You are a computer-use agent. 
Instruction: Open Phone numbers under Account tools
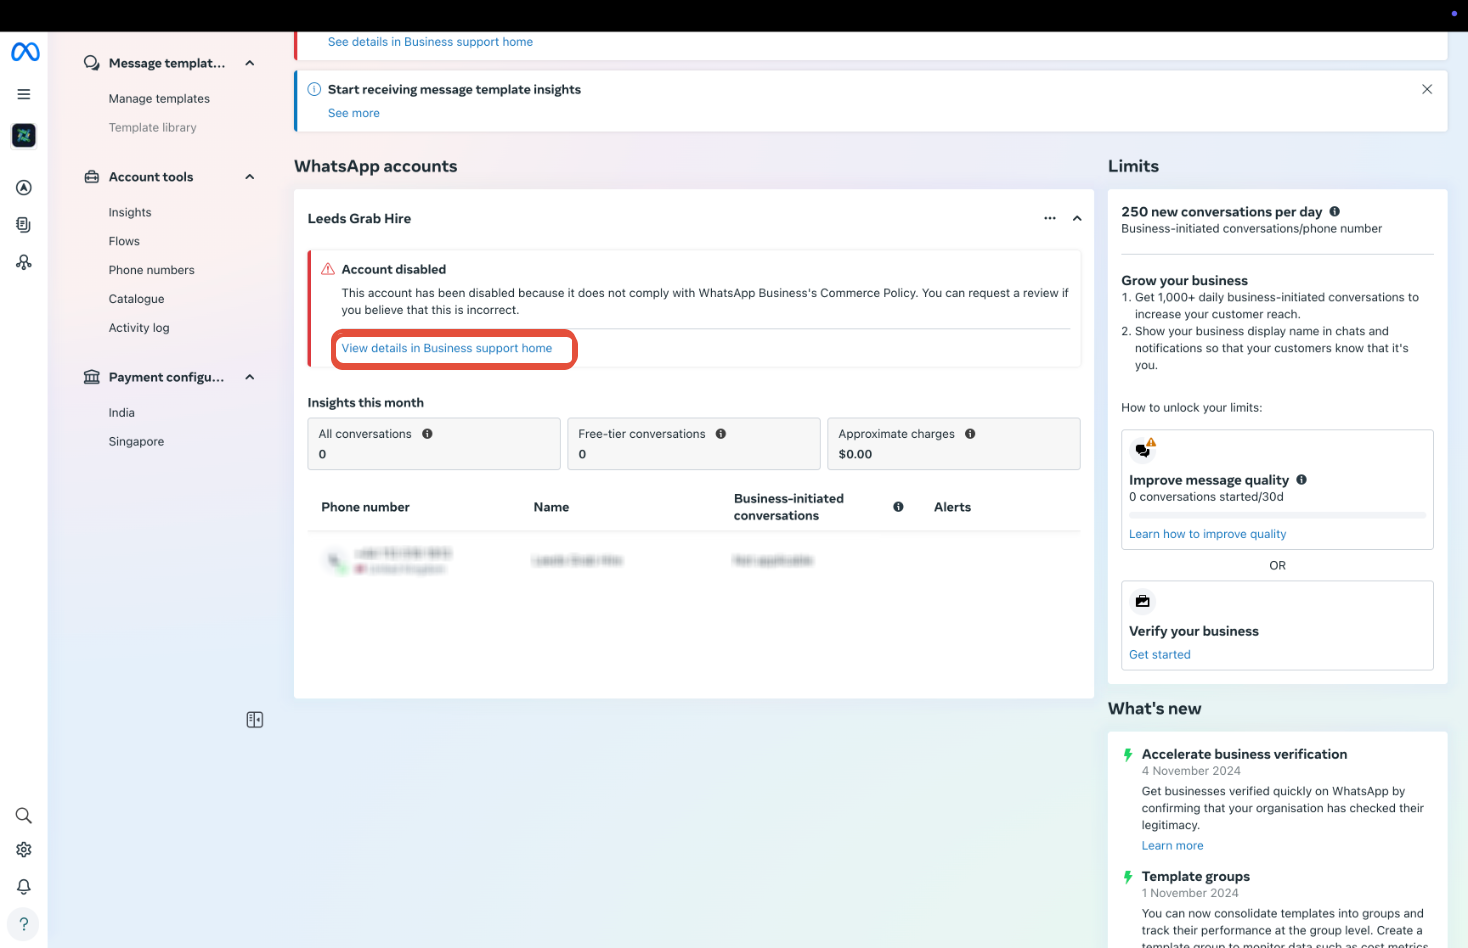151,269
